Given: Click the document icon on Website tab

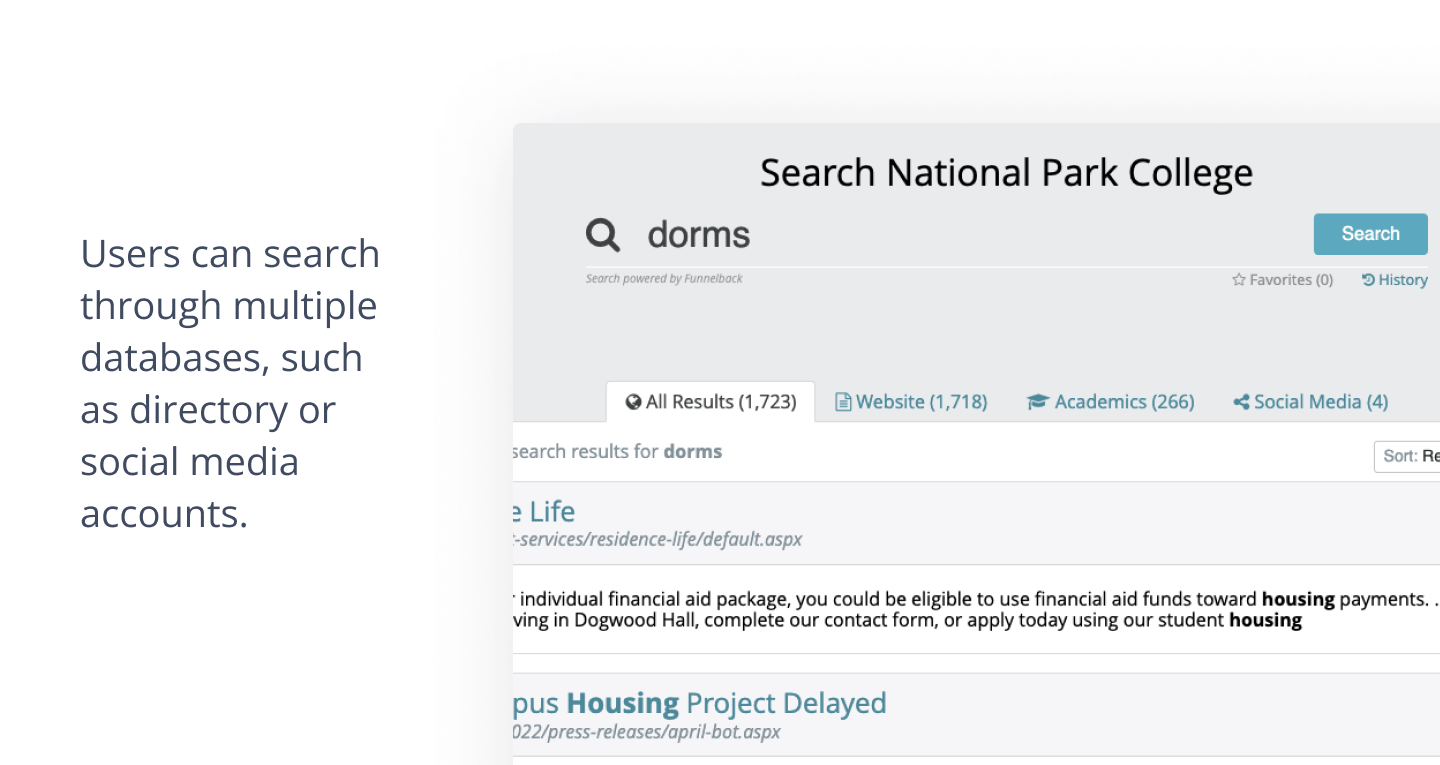Looking at the screenshot, I should pos(843,402).
